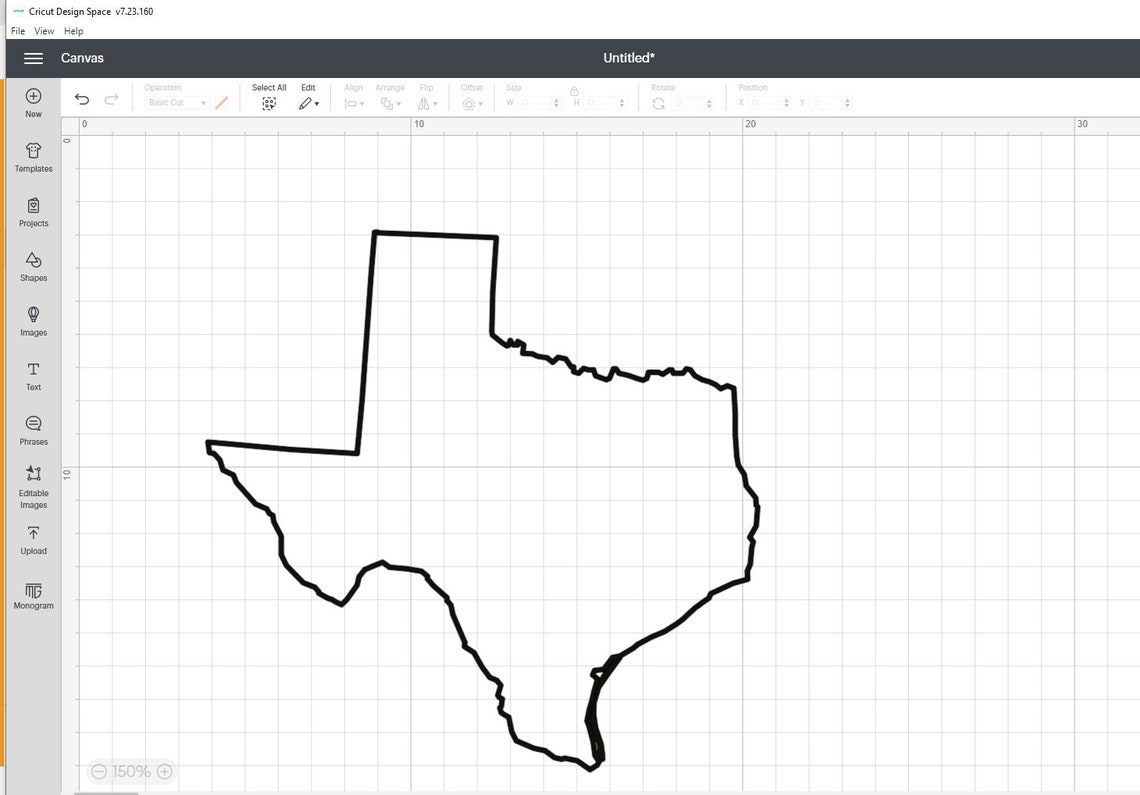Select the Shapes tool in sidebar
Image resolution: width=1140 pixels, height=795 pixels.
coord(33,266)
